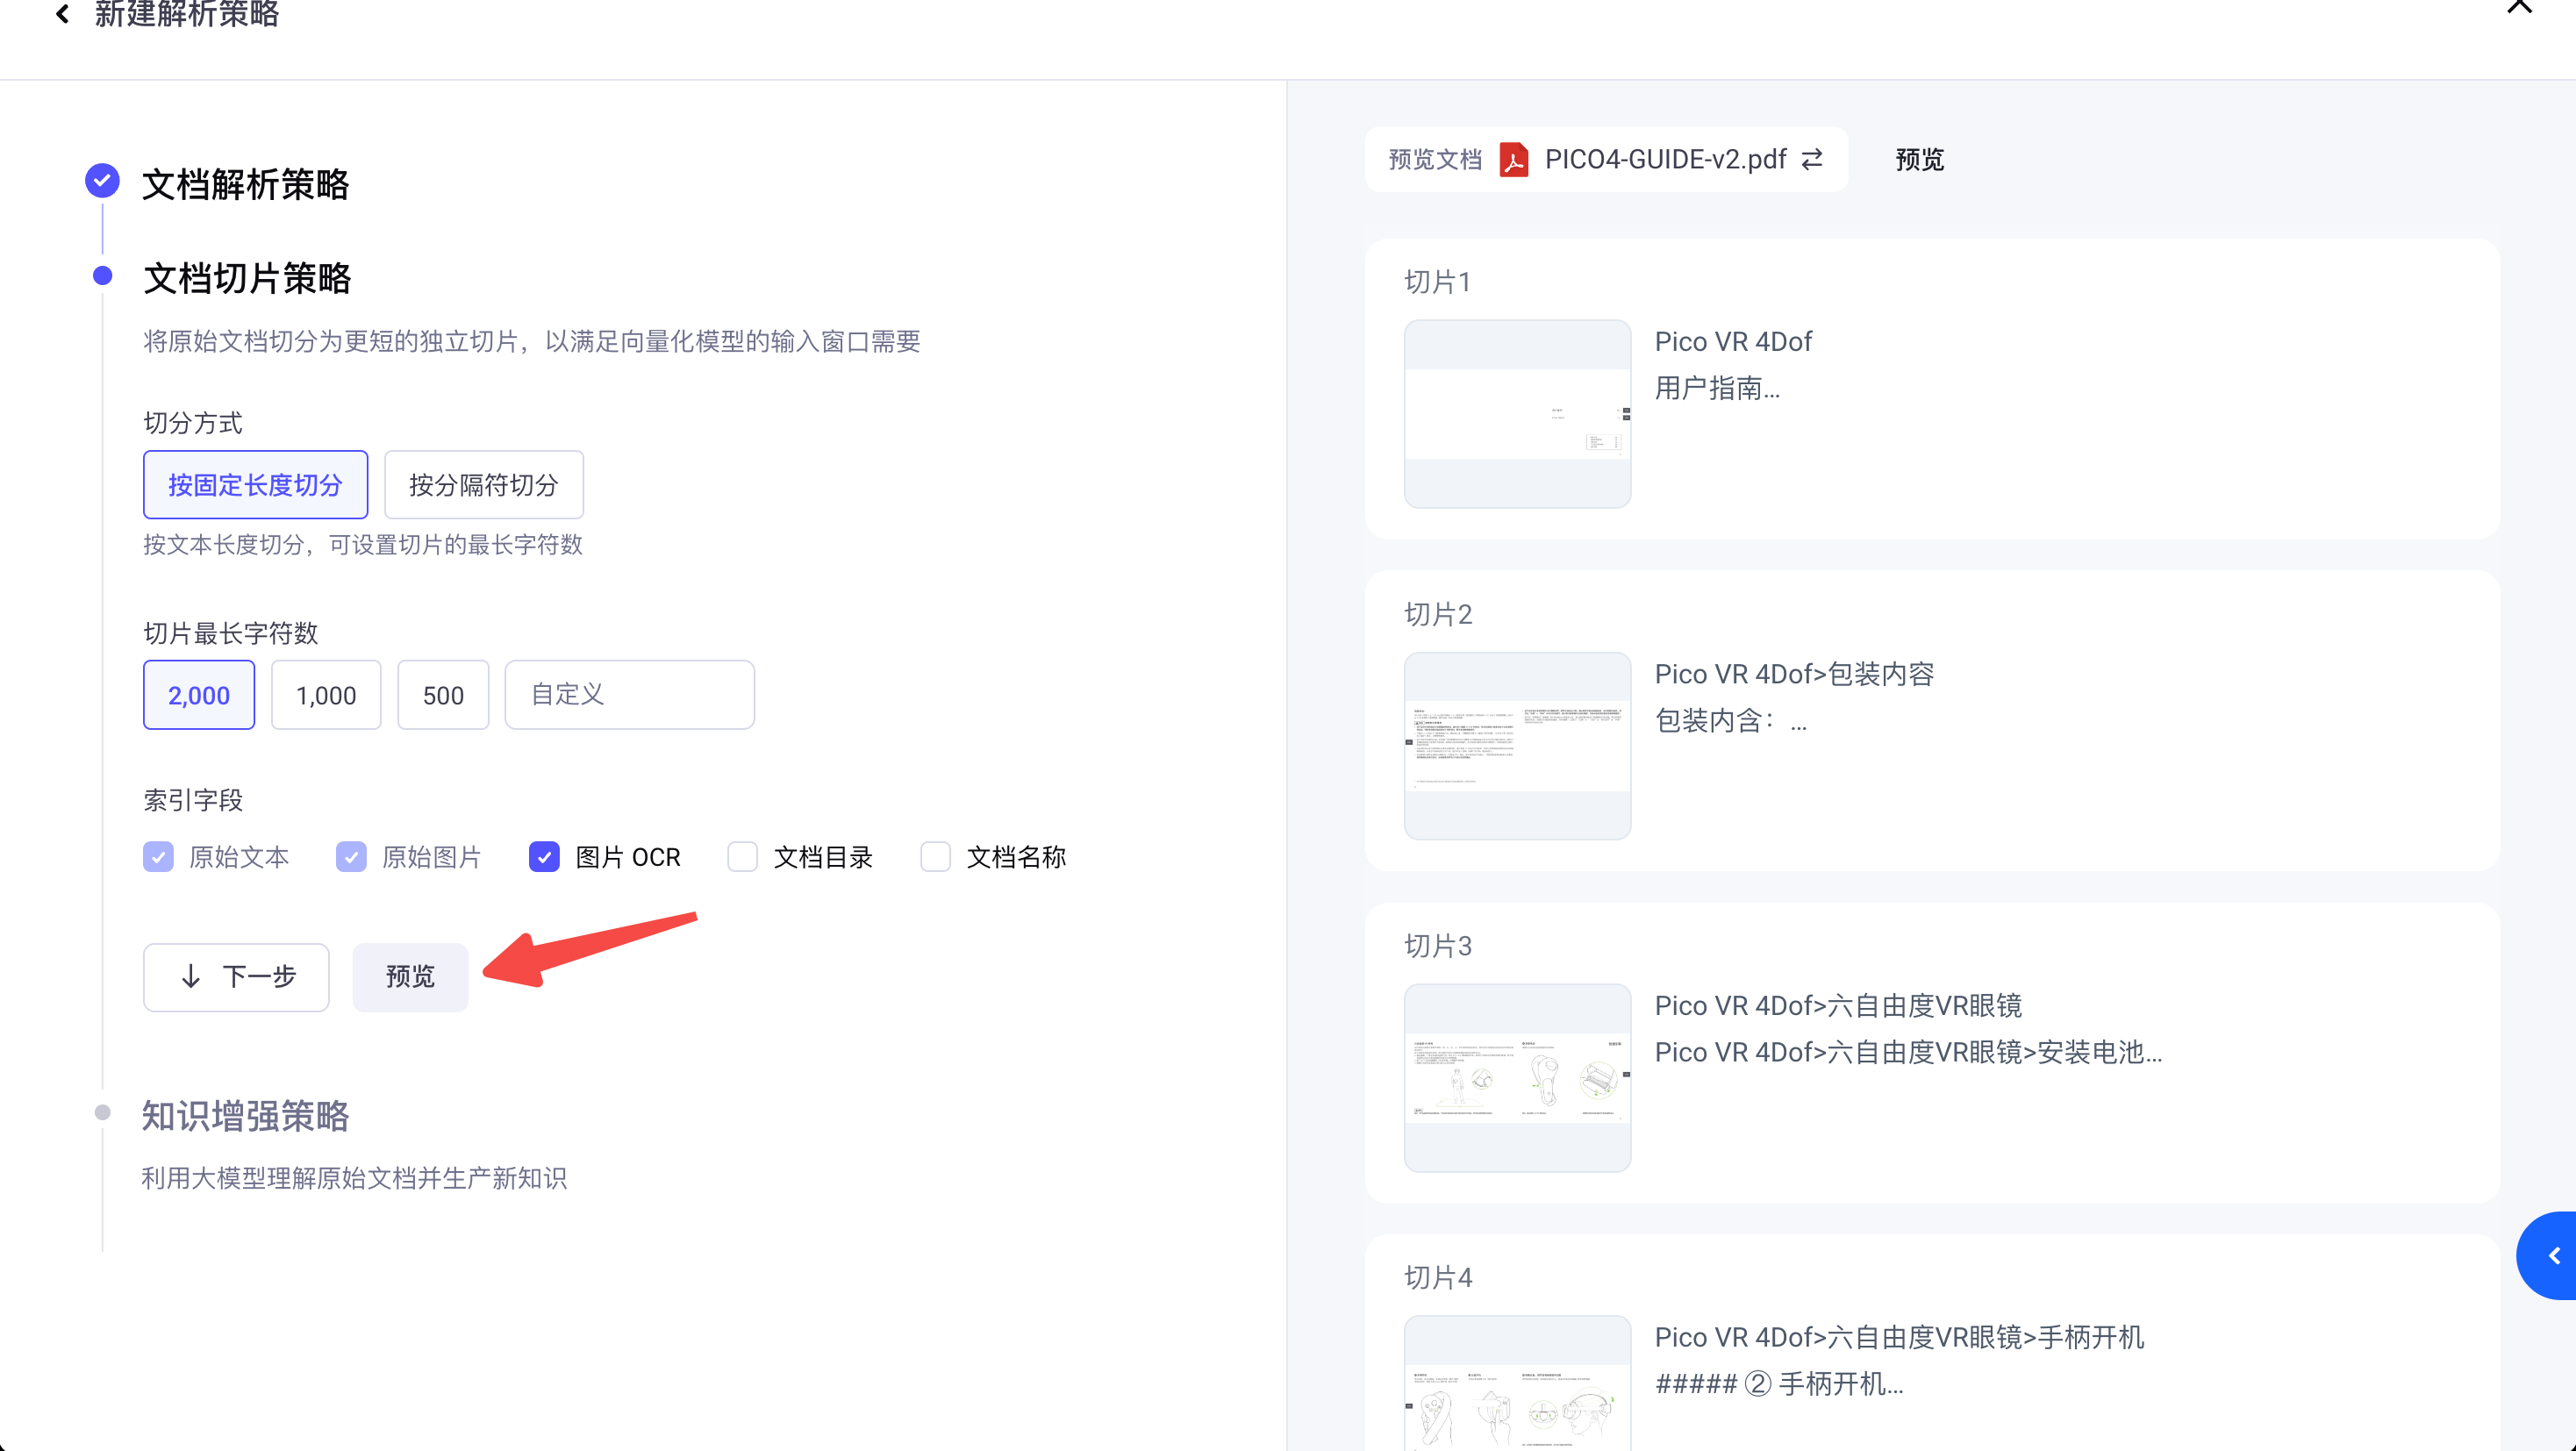Open the 切片1 page thumbnail
Screen dimensions: 2576x1451
[x=1517, y=414]
